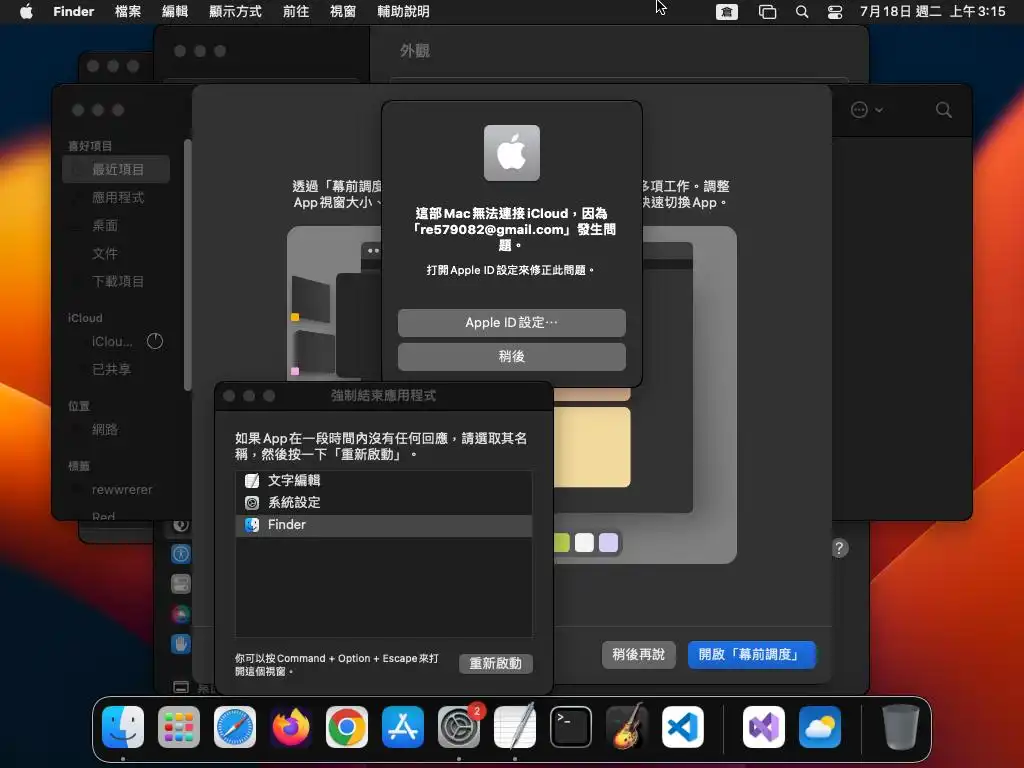Open the 視窗 menu
This screenshot has height=768, width=1024.
(x=343, y=12)
